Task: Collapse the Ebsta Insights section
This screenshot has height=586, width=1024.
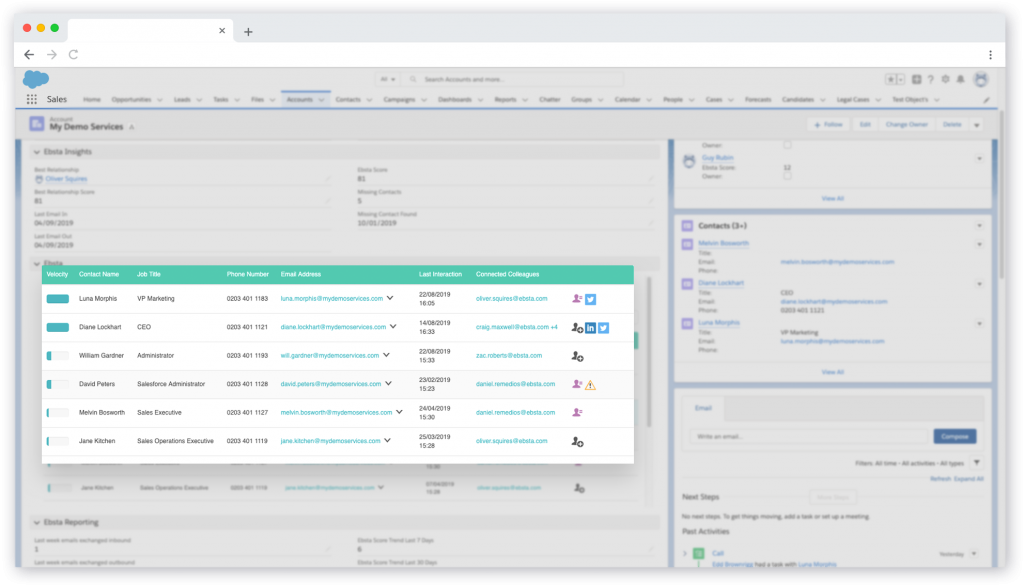Action: pyautogui.click(x=38, y=152)
